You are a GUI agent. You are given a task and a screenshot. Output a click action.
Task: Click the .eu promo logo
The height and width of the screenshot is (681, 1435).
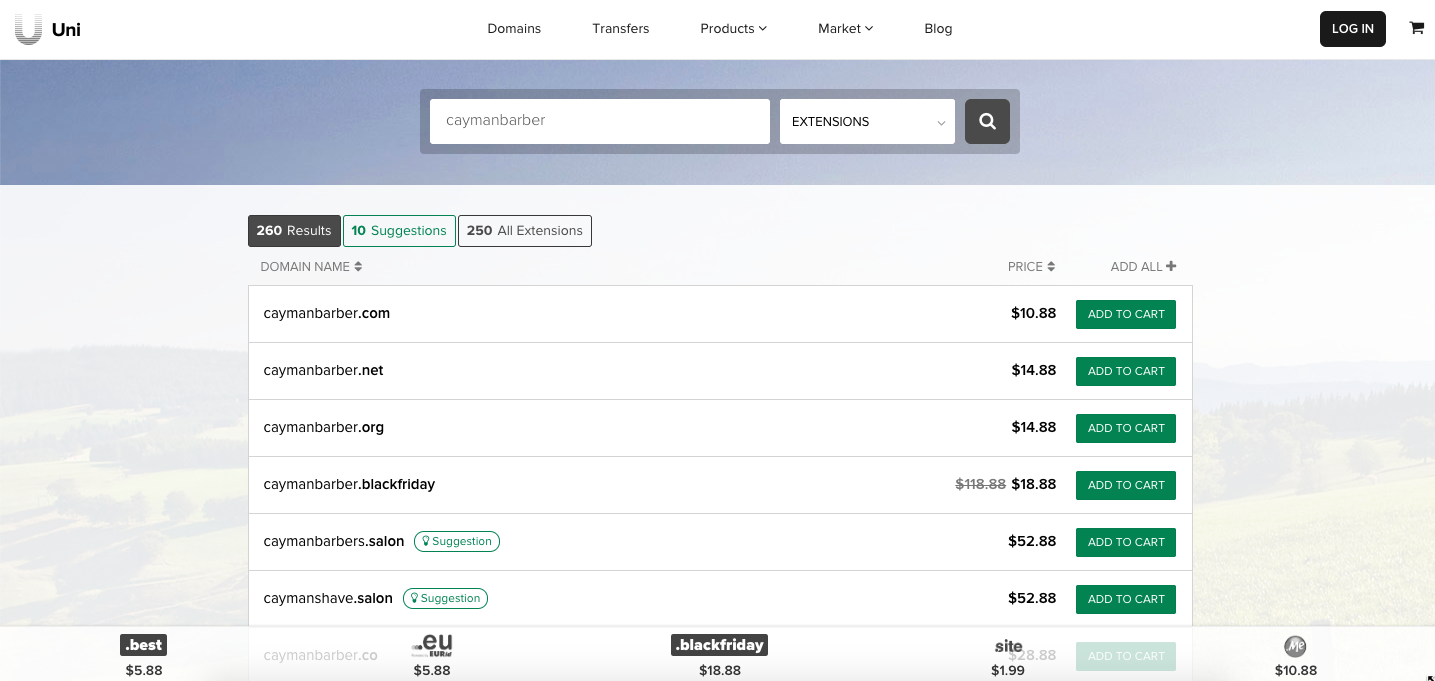tap(432, 645)
